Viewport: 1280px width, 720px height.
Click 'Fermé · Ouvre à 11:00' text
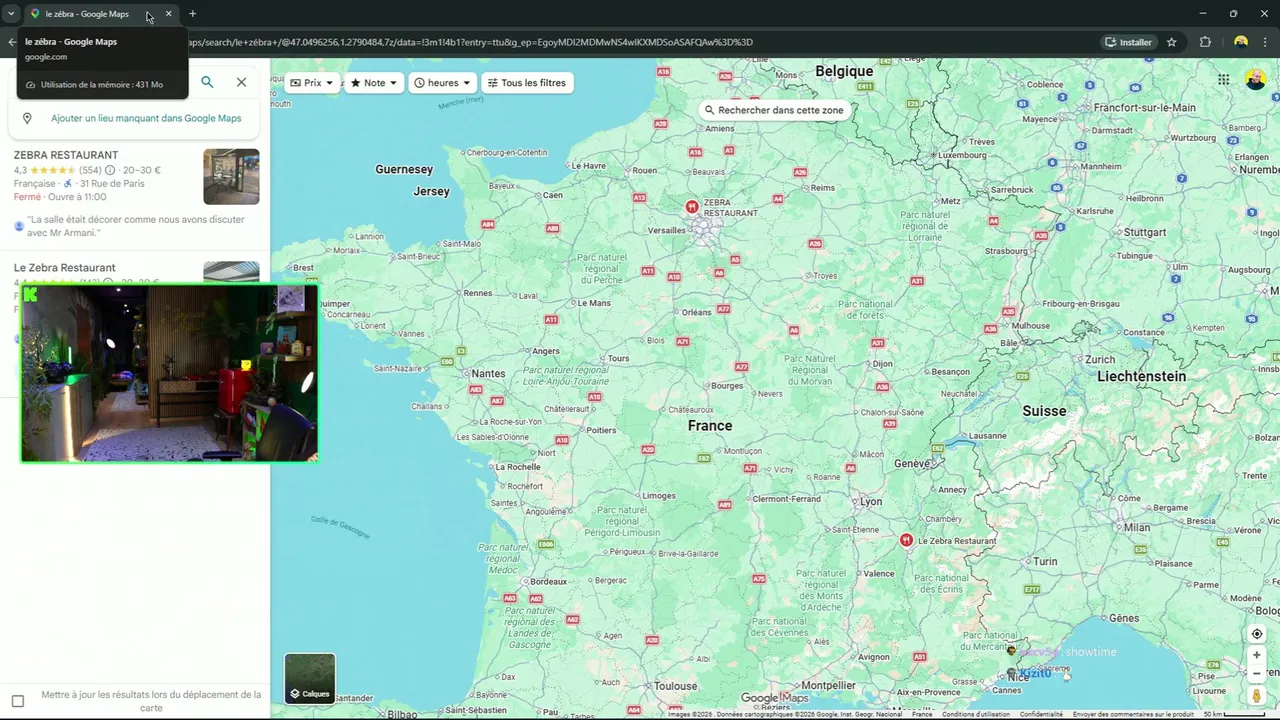point(60,197)
